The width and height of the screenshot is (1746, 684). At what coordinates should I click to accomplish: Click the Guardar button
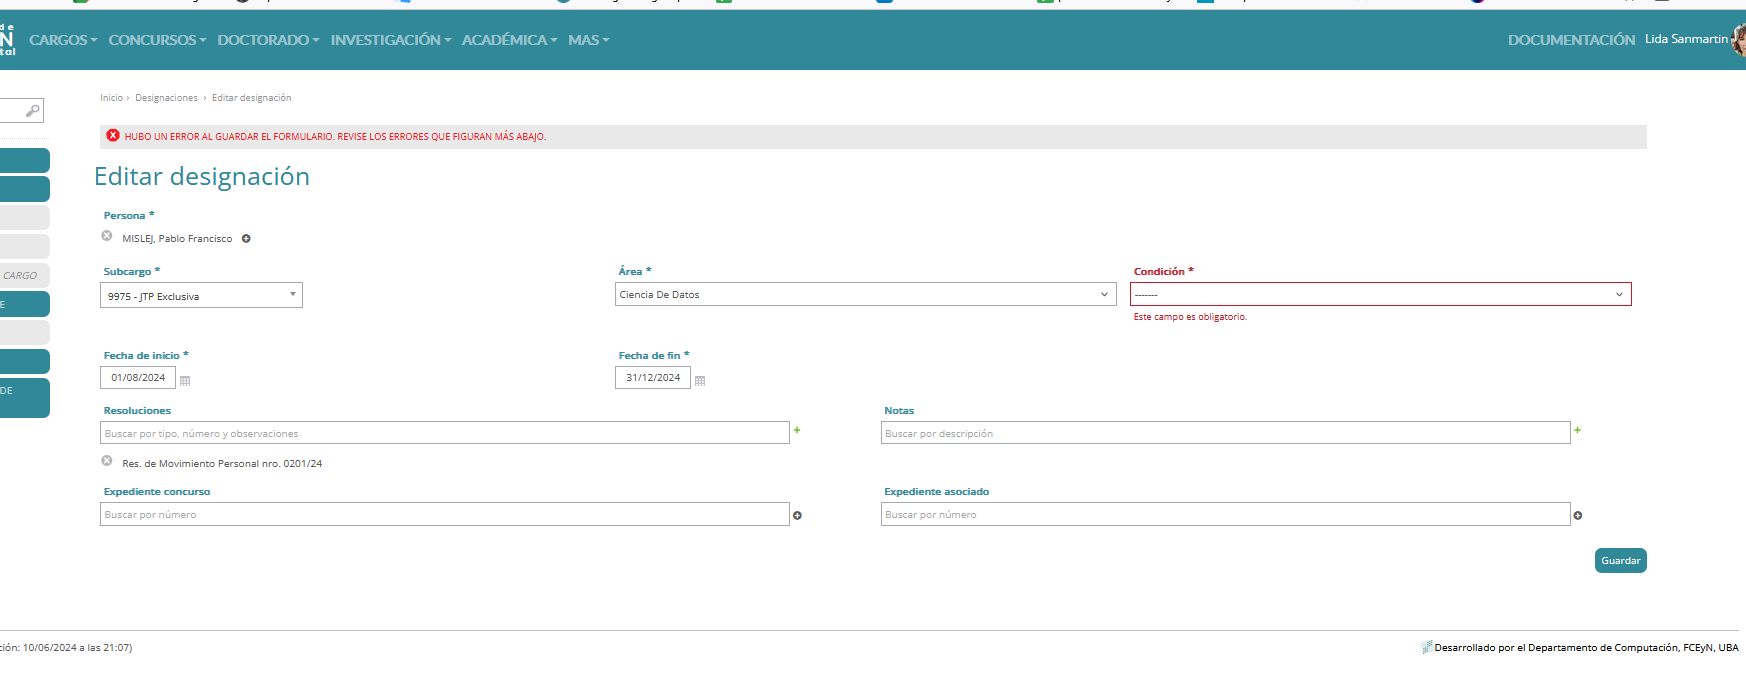tap(1620, 561)
